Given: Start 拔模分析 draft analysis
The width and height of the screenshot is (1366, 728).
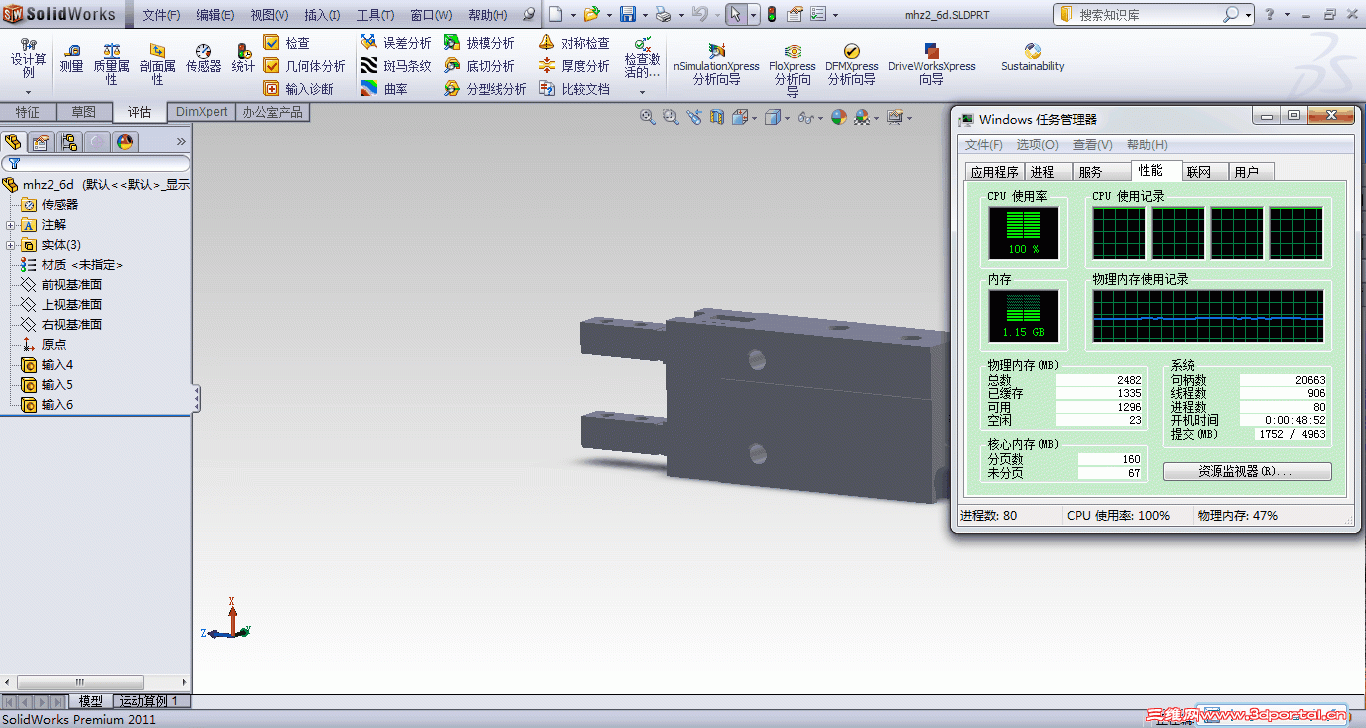Looking at the screenshot, I should click(479, 43).
